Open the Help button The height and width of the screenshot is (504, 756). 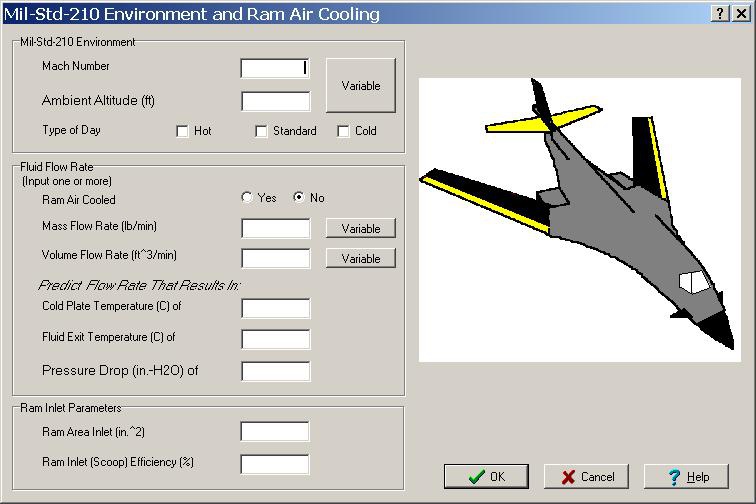click(686, 477)
